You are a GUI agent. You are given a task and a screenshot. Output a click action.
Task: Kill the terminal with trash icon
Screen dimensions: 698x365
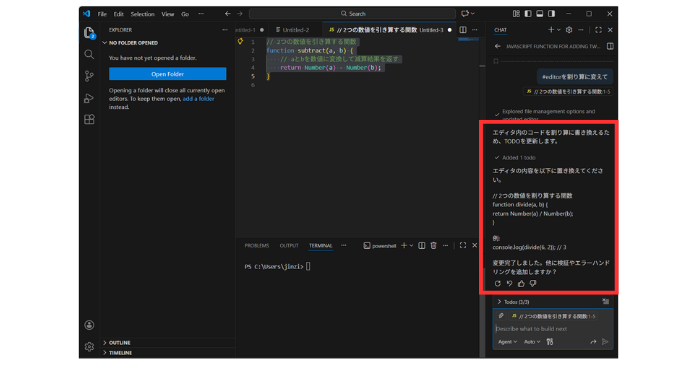click(434, 246)
